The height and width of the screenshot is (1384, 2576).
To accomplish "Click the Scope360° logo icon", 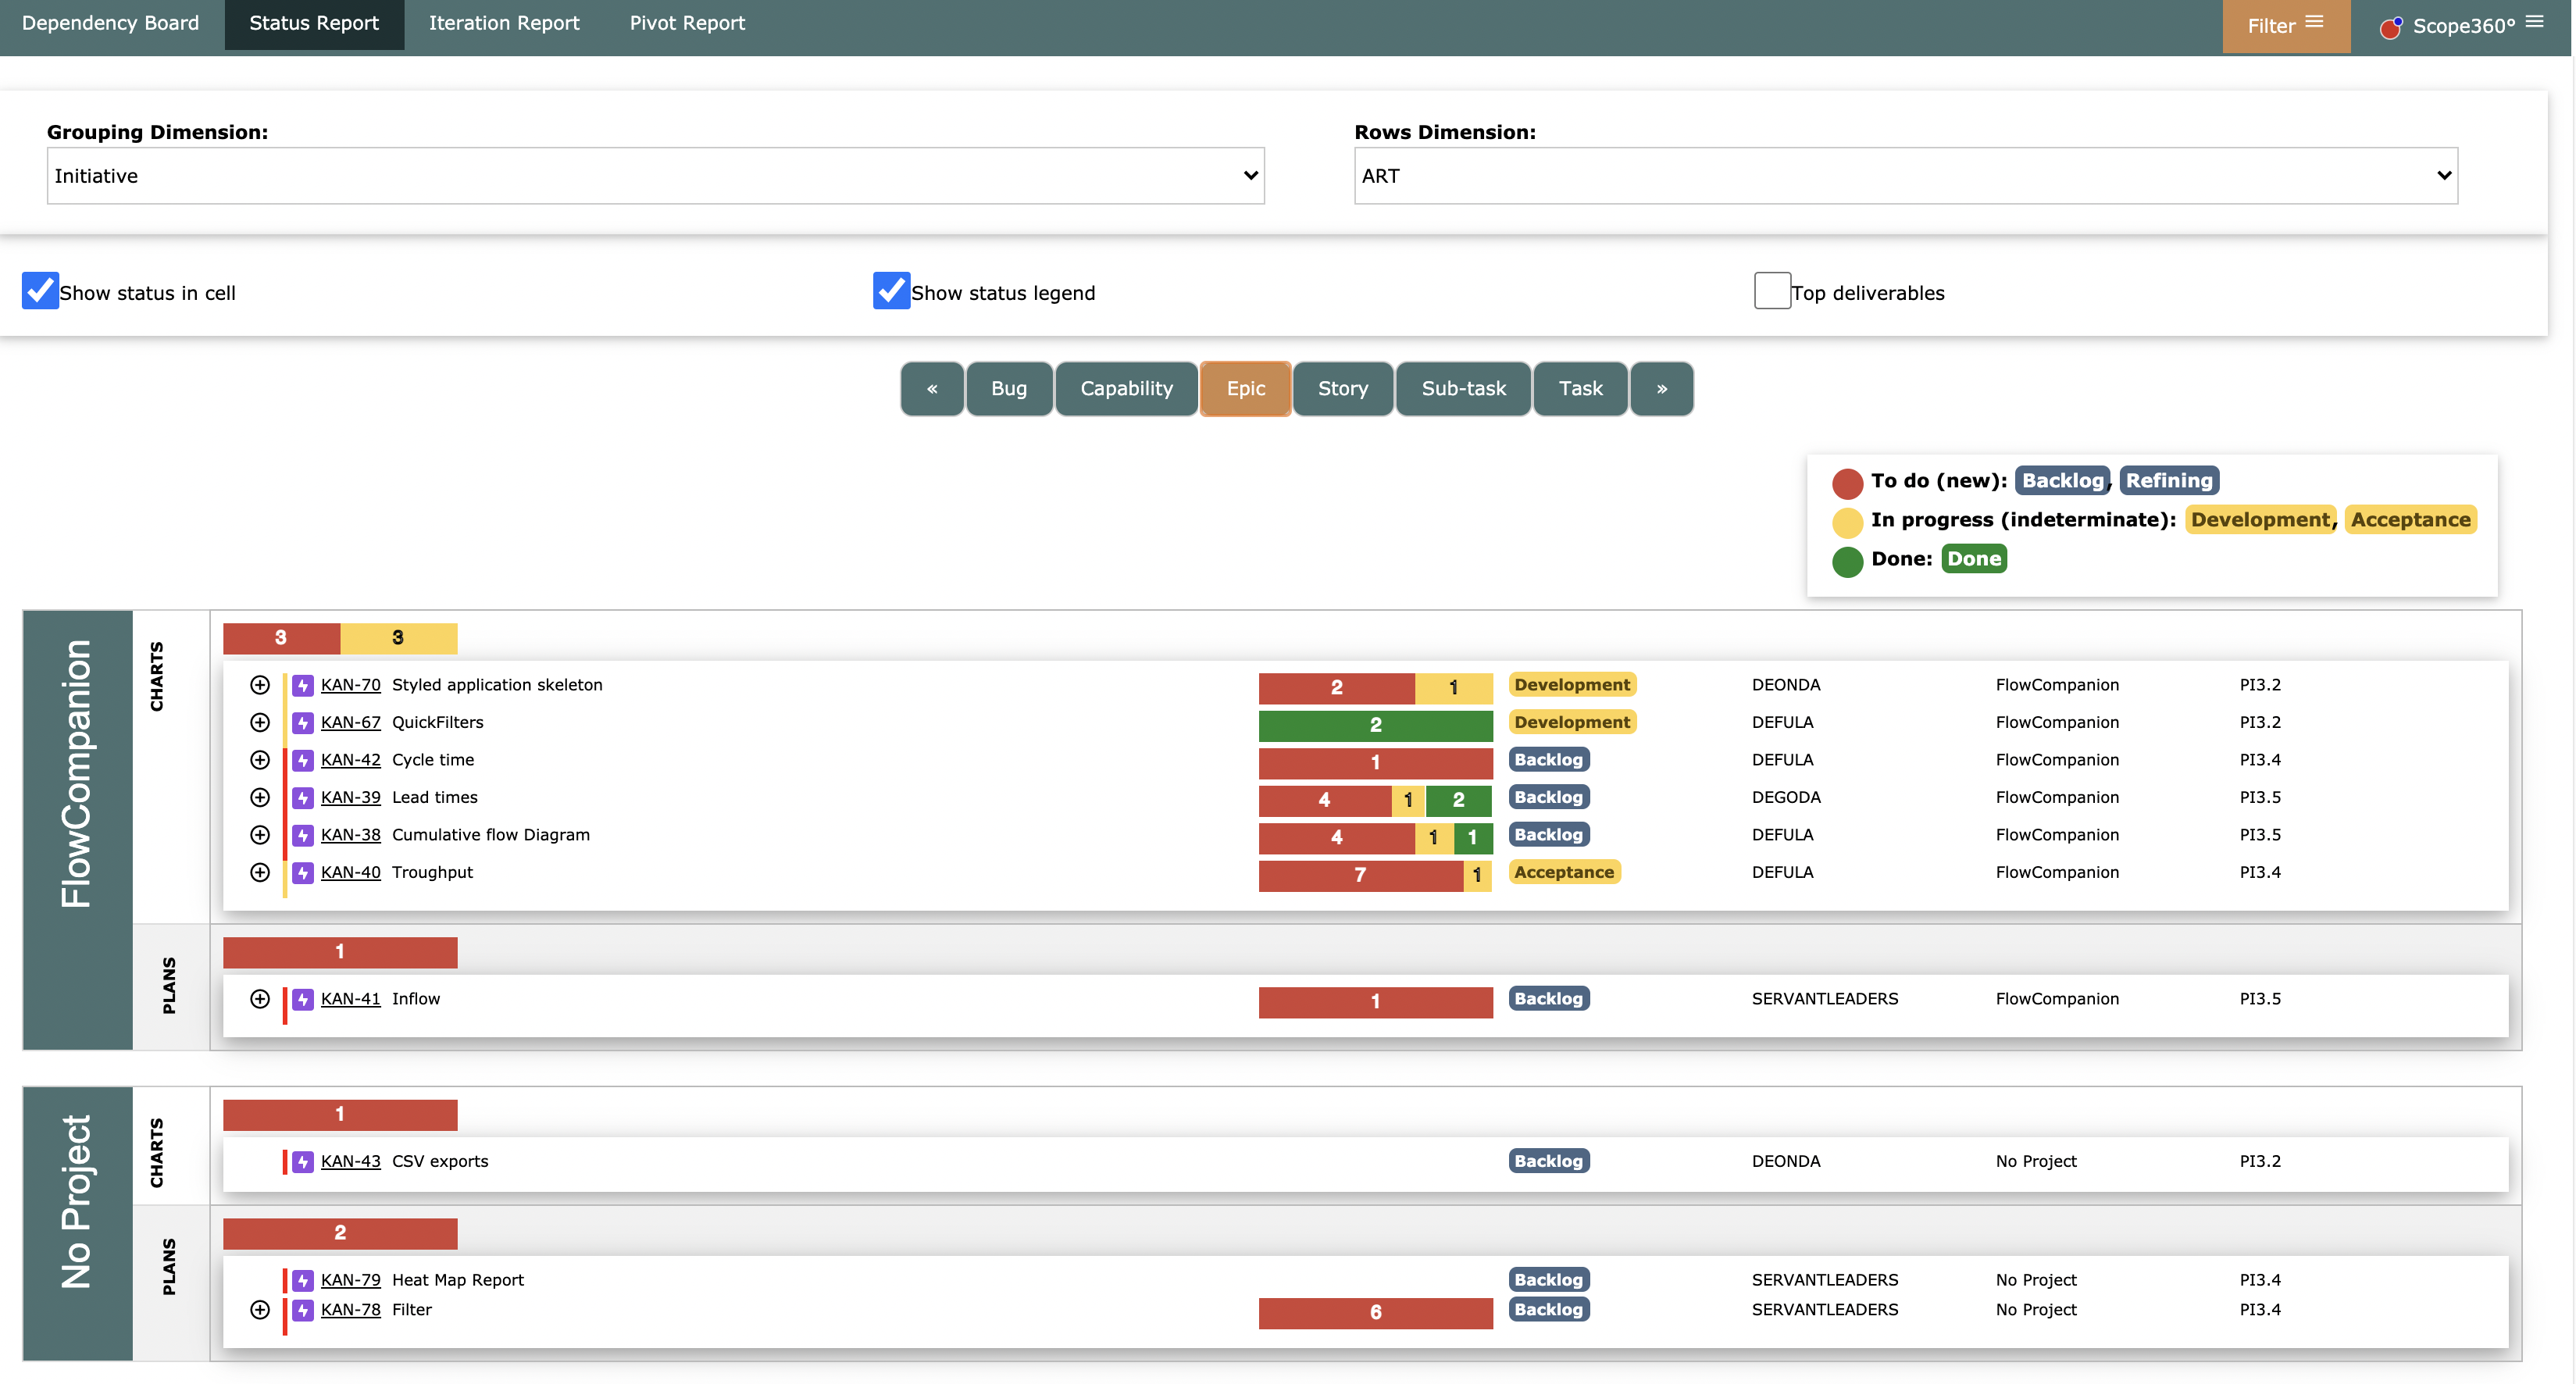I will [2390, 27].
